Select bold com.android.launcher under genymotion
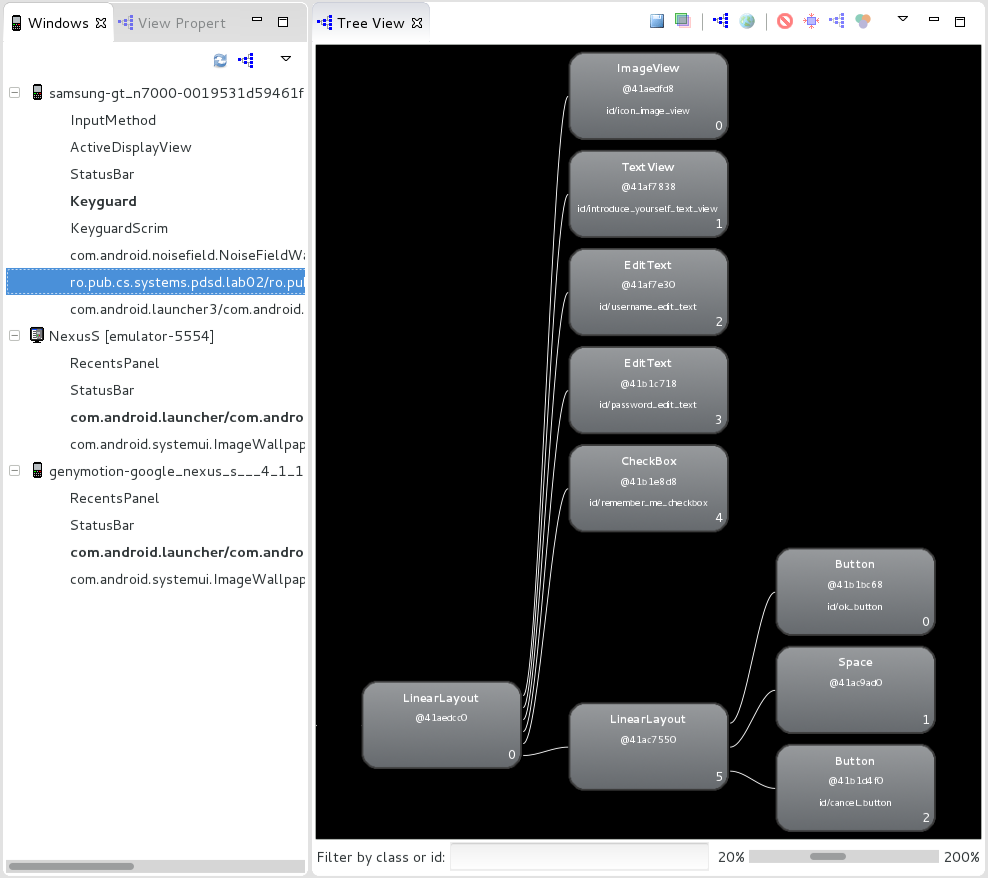 187,552
